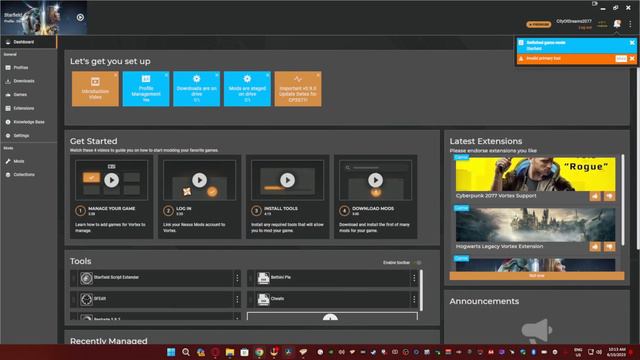Open Windows taskbar search

186,352
